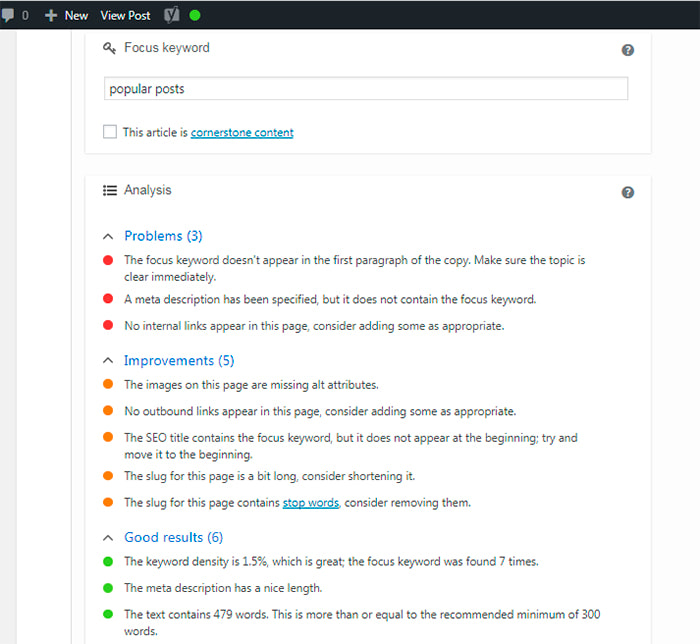Click the green SEO score indicator in admin bar
The width and height of the screenshot is (700, 644).
195,15
